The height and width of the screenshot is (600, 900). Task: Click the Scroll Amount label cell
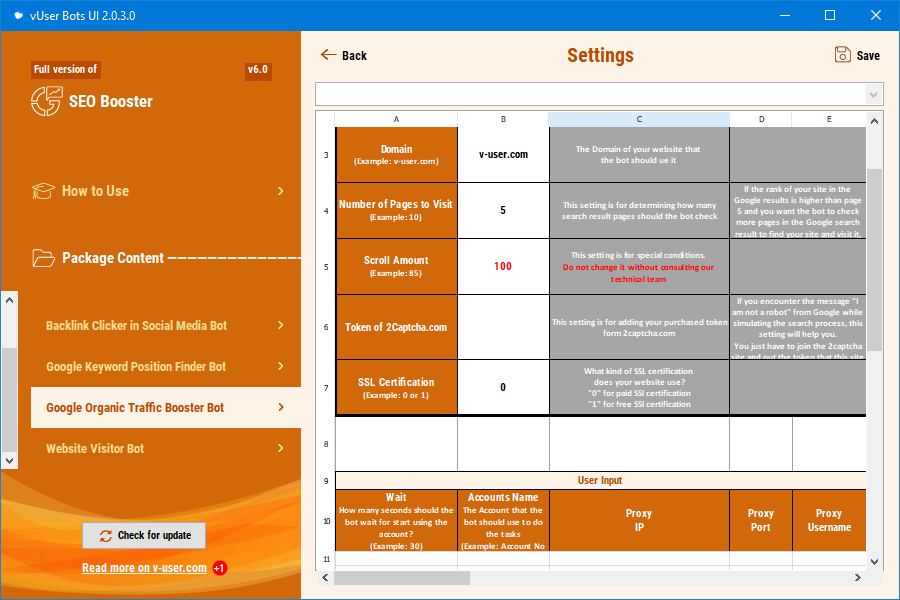coord(396,266)
